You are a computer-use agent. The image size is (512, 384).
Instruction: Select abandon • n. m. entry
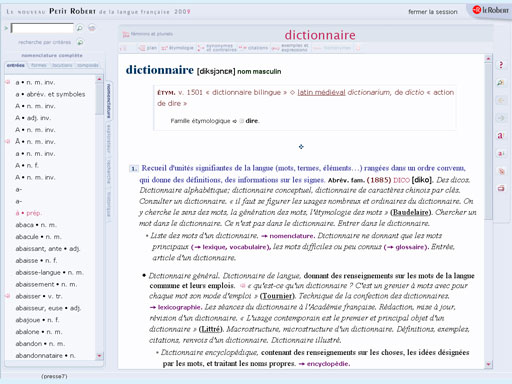click(x=40, y=344)
